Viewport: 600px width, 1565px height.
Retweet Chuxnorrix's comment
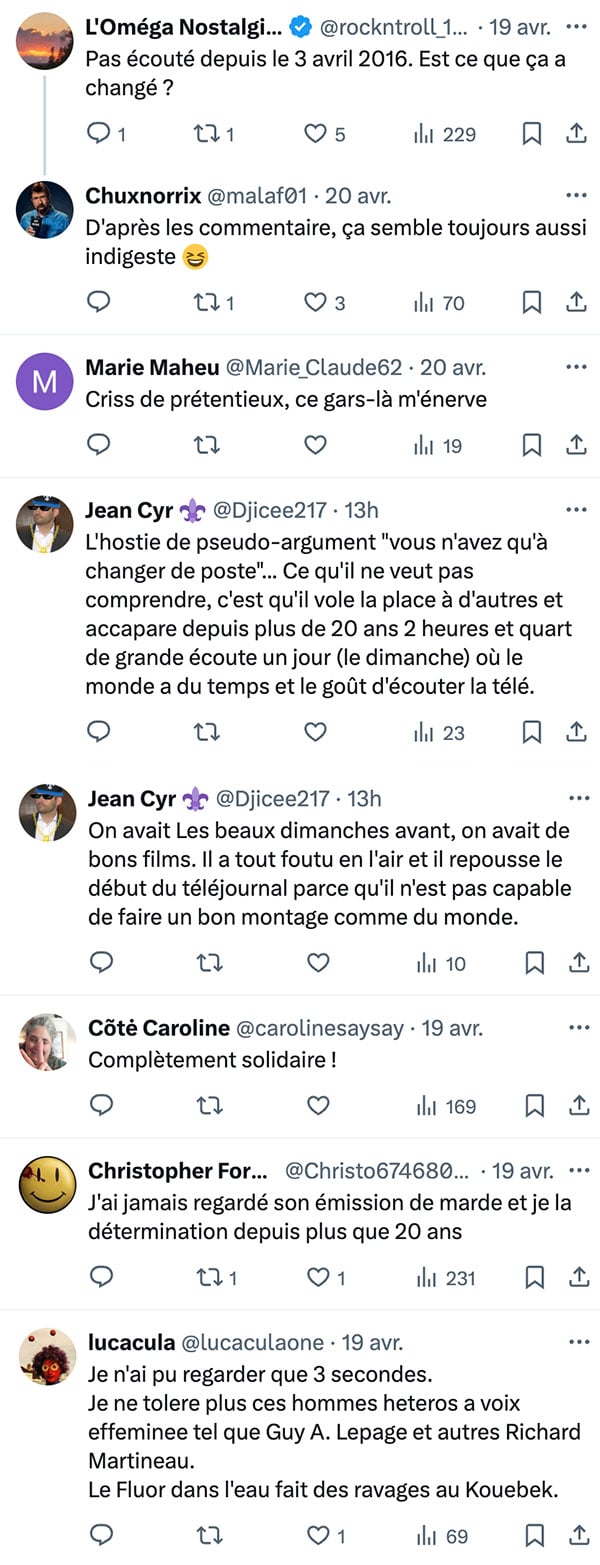click(x=206, y=302)
